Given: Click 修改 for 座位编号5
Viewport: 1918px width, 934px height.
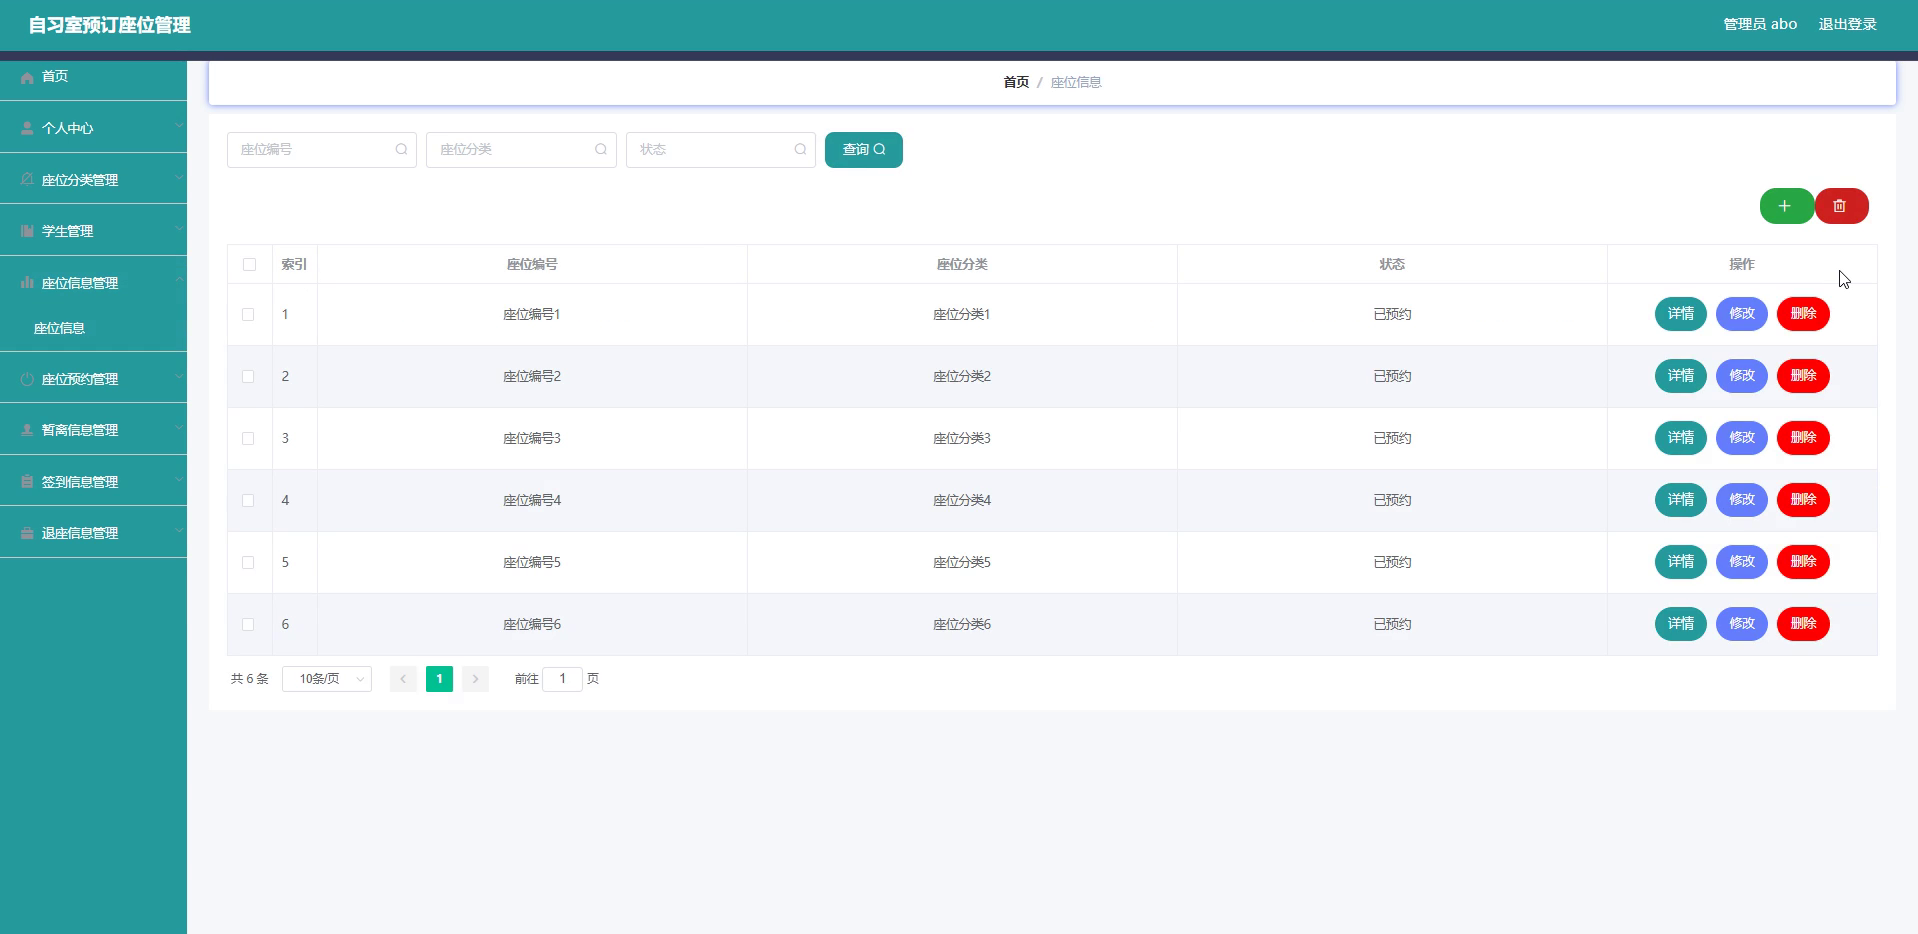Looking at the screenshot, I should (1742, 562).
